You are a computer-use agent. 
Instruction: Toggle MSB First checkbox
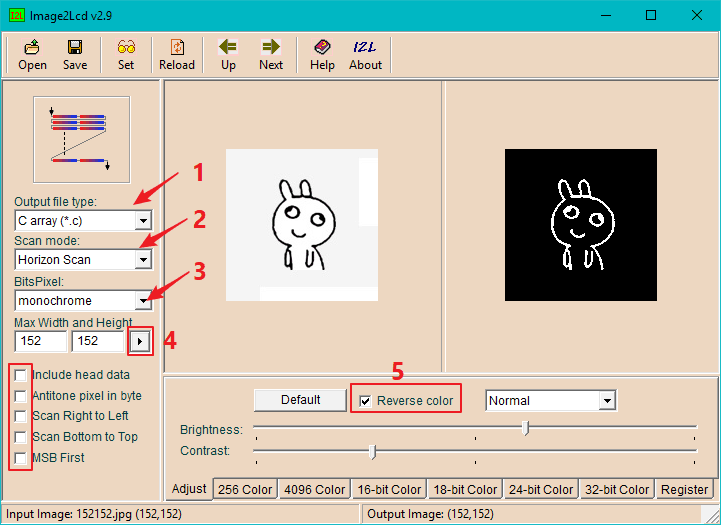[20, 458]
